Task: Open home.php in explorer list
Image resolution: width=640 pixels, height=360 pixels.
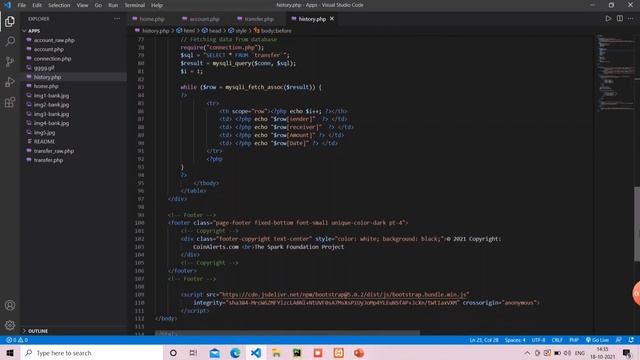Action: click(46, 87)
